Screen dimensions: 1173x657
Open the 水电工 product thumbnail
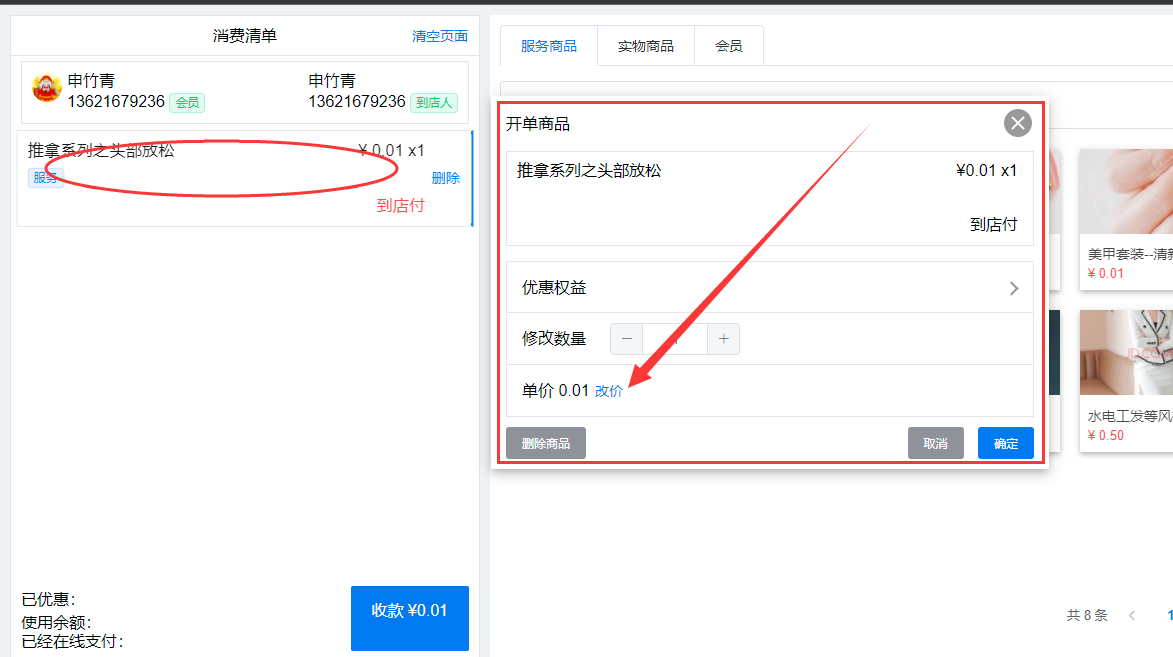coord(1126,352)
